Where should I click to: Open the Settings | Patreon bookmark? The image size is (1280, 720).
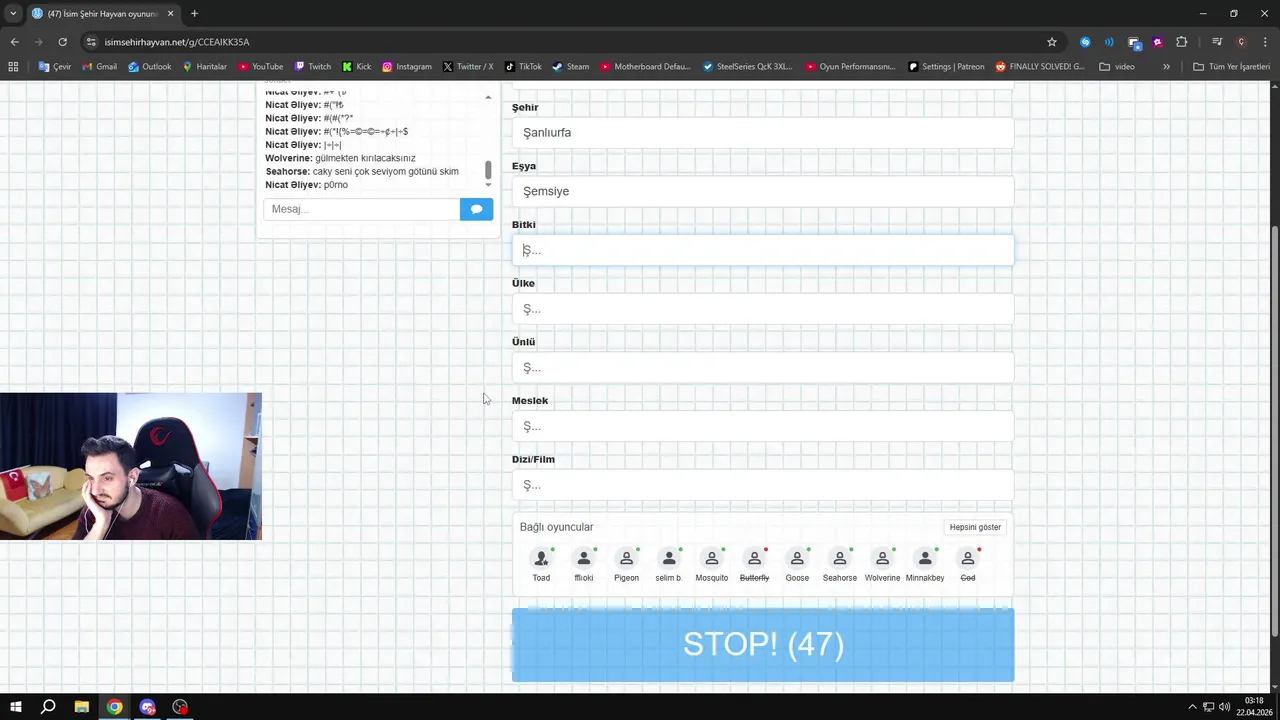point(946,67)
